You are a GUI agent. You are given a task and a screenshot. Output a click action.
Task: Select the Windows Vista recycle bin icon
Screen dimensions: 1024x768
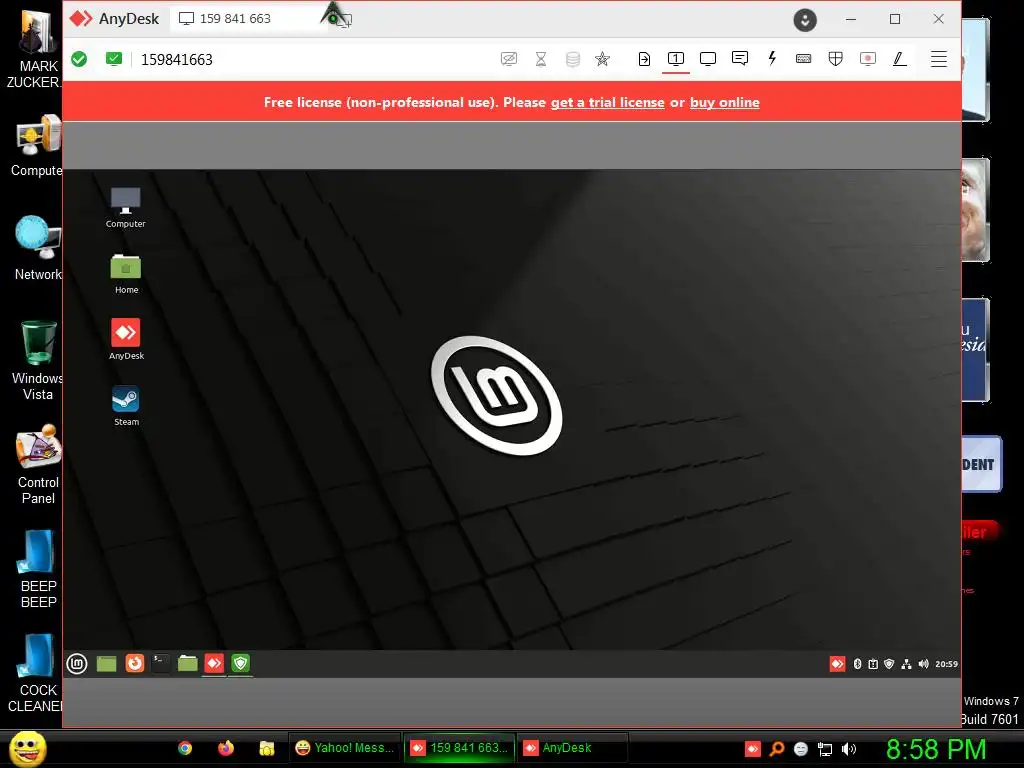click(38, 360)
